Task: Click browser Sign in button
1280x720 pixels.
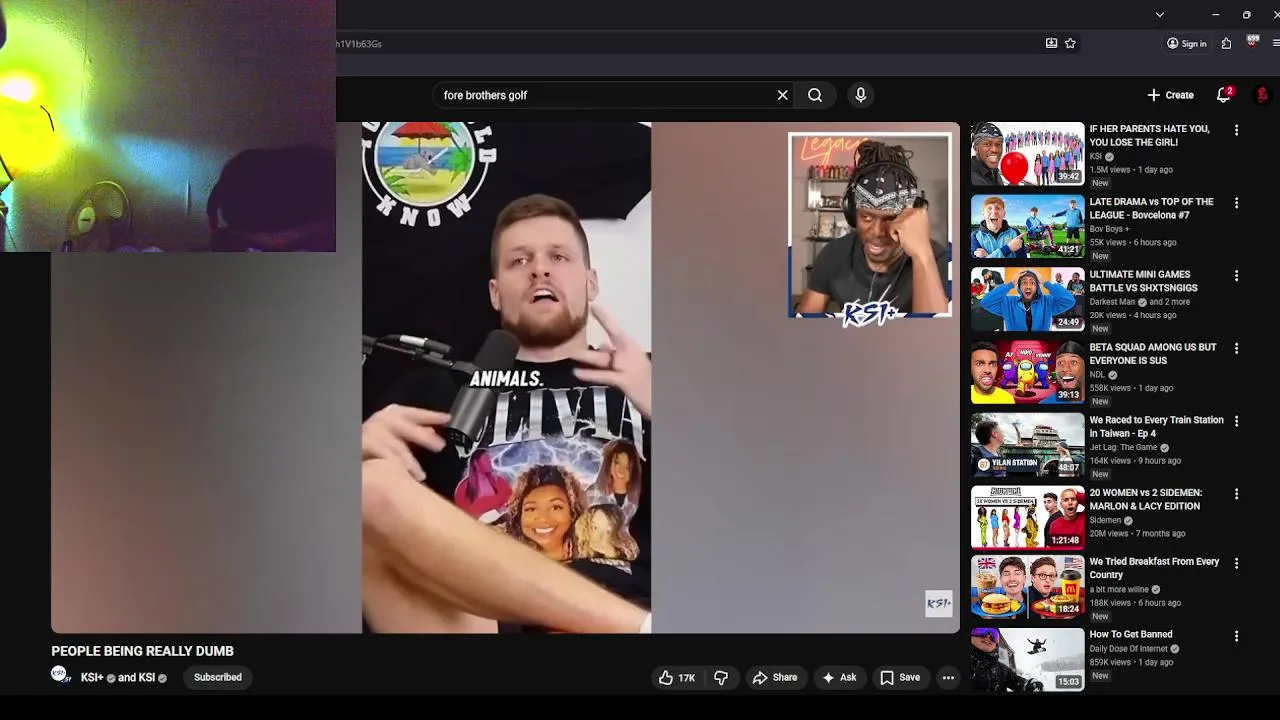Action: pos(1186,43)
